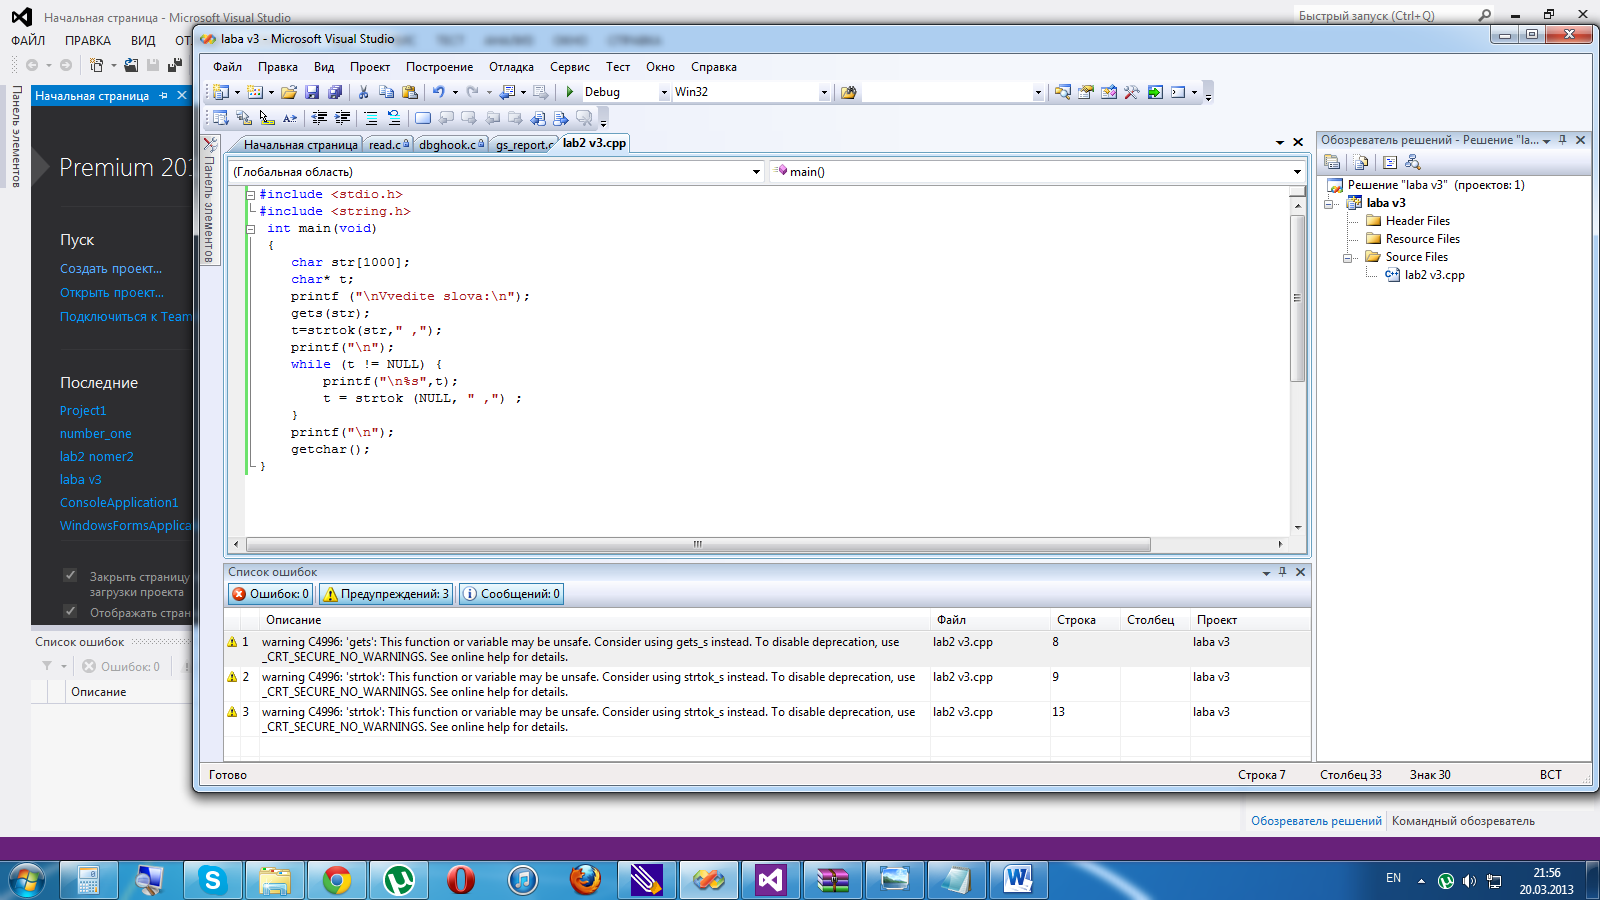Open the Toolbox hammer and wrench icon
This screenshot has height=900, width=1600.
point(1132,92)
